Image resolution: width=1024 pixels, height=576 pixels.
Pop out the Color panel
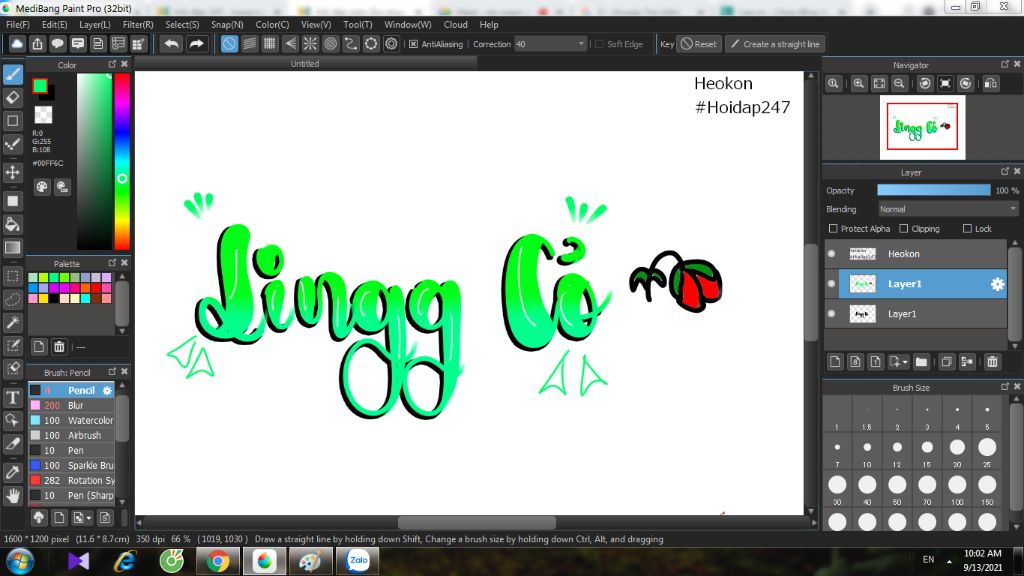pos(112,64)
